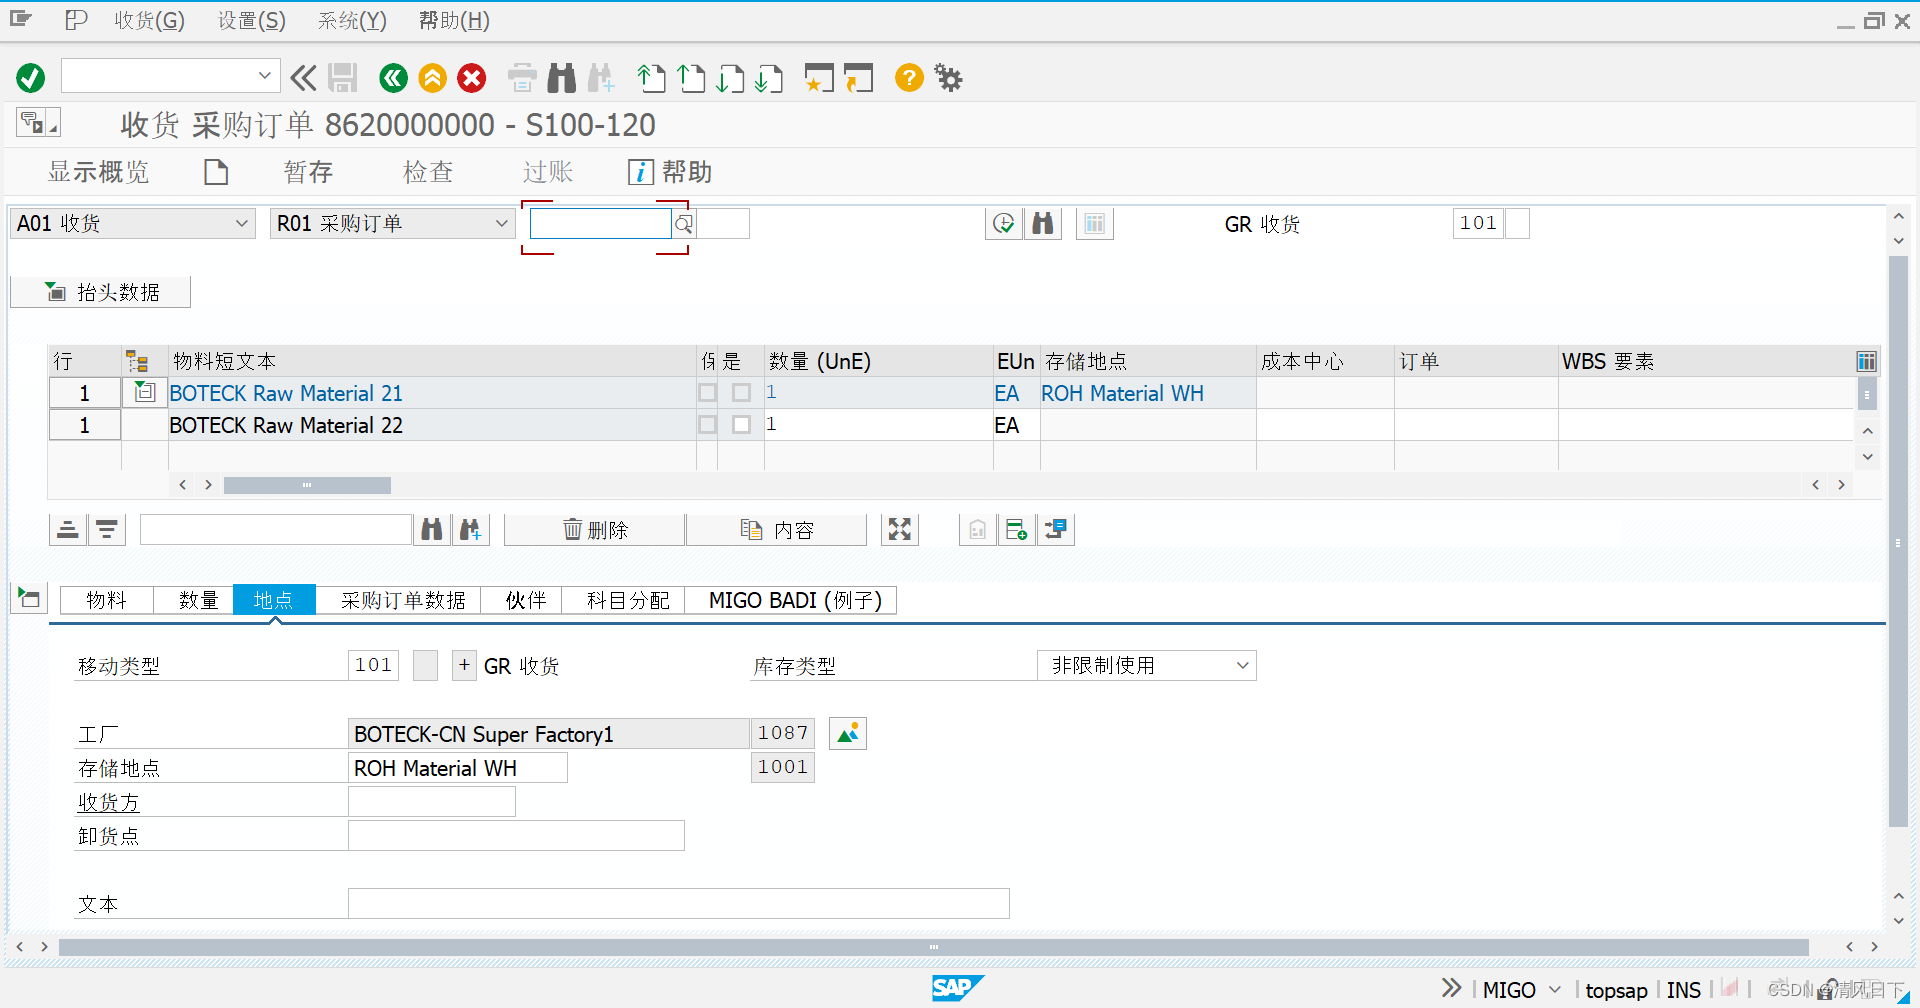The height and width of the screenshot is (1008, 1920).
Task: Click the find binoculars icon below item table
Action: click(432, 530)
